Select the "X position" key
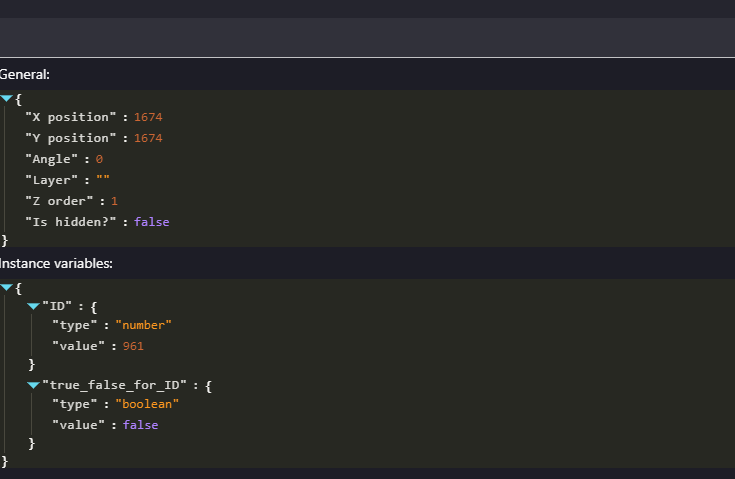 click(x=70, y=117)
